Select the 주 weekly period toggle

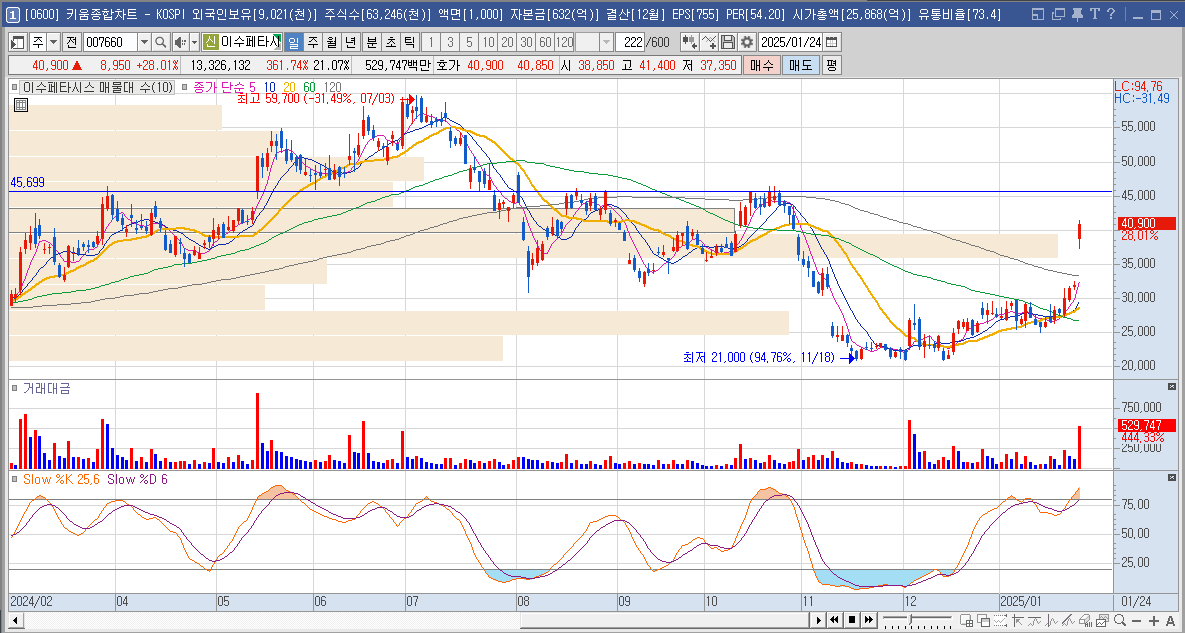[312, 42]
